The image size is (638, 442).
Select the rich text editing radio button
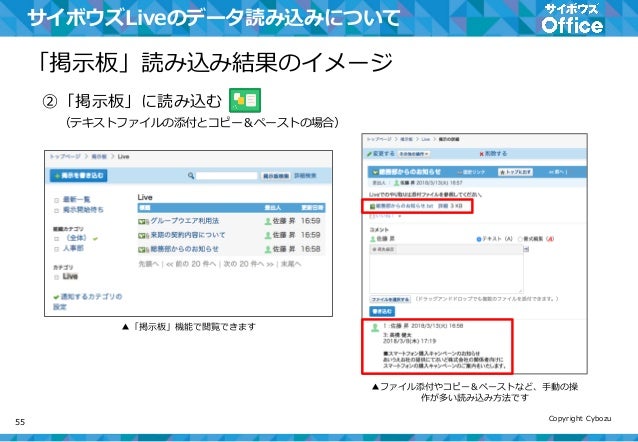520,239
